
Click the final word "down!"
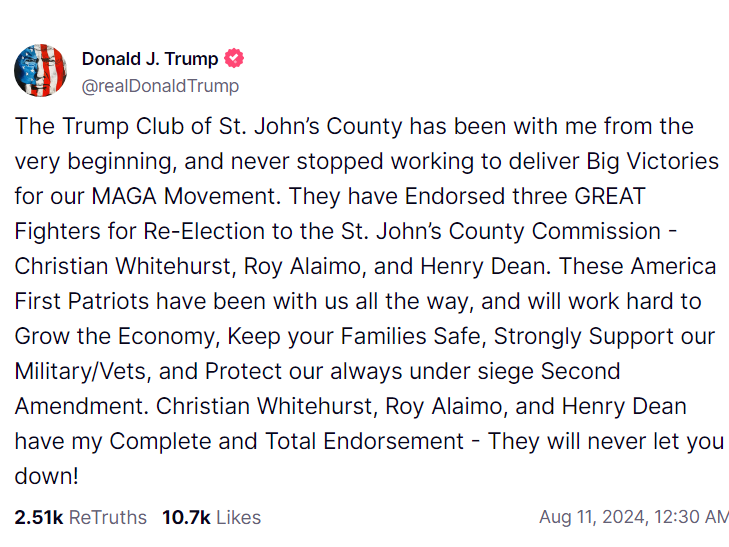tap(46, 475)
